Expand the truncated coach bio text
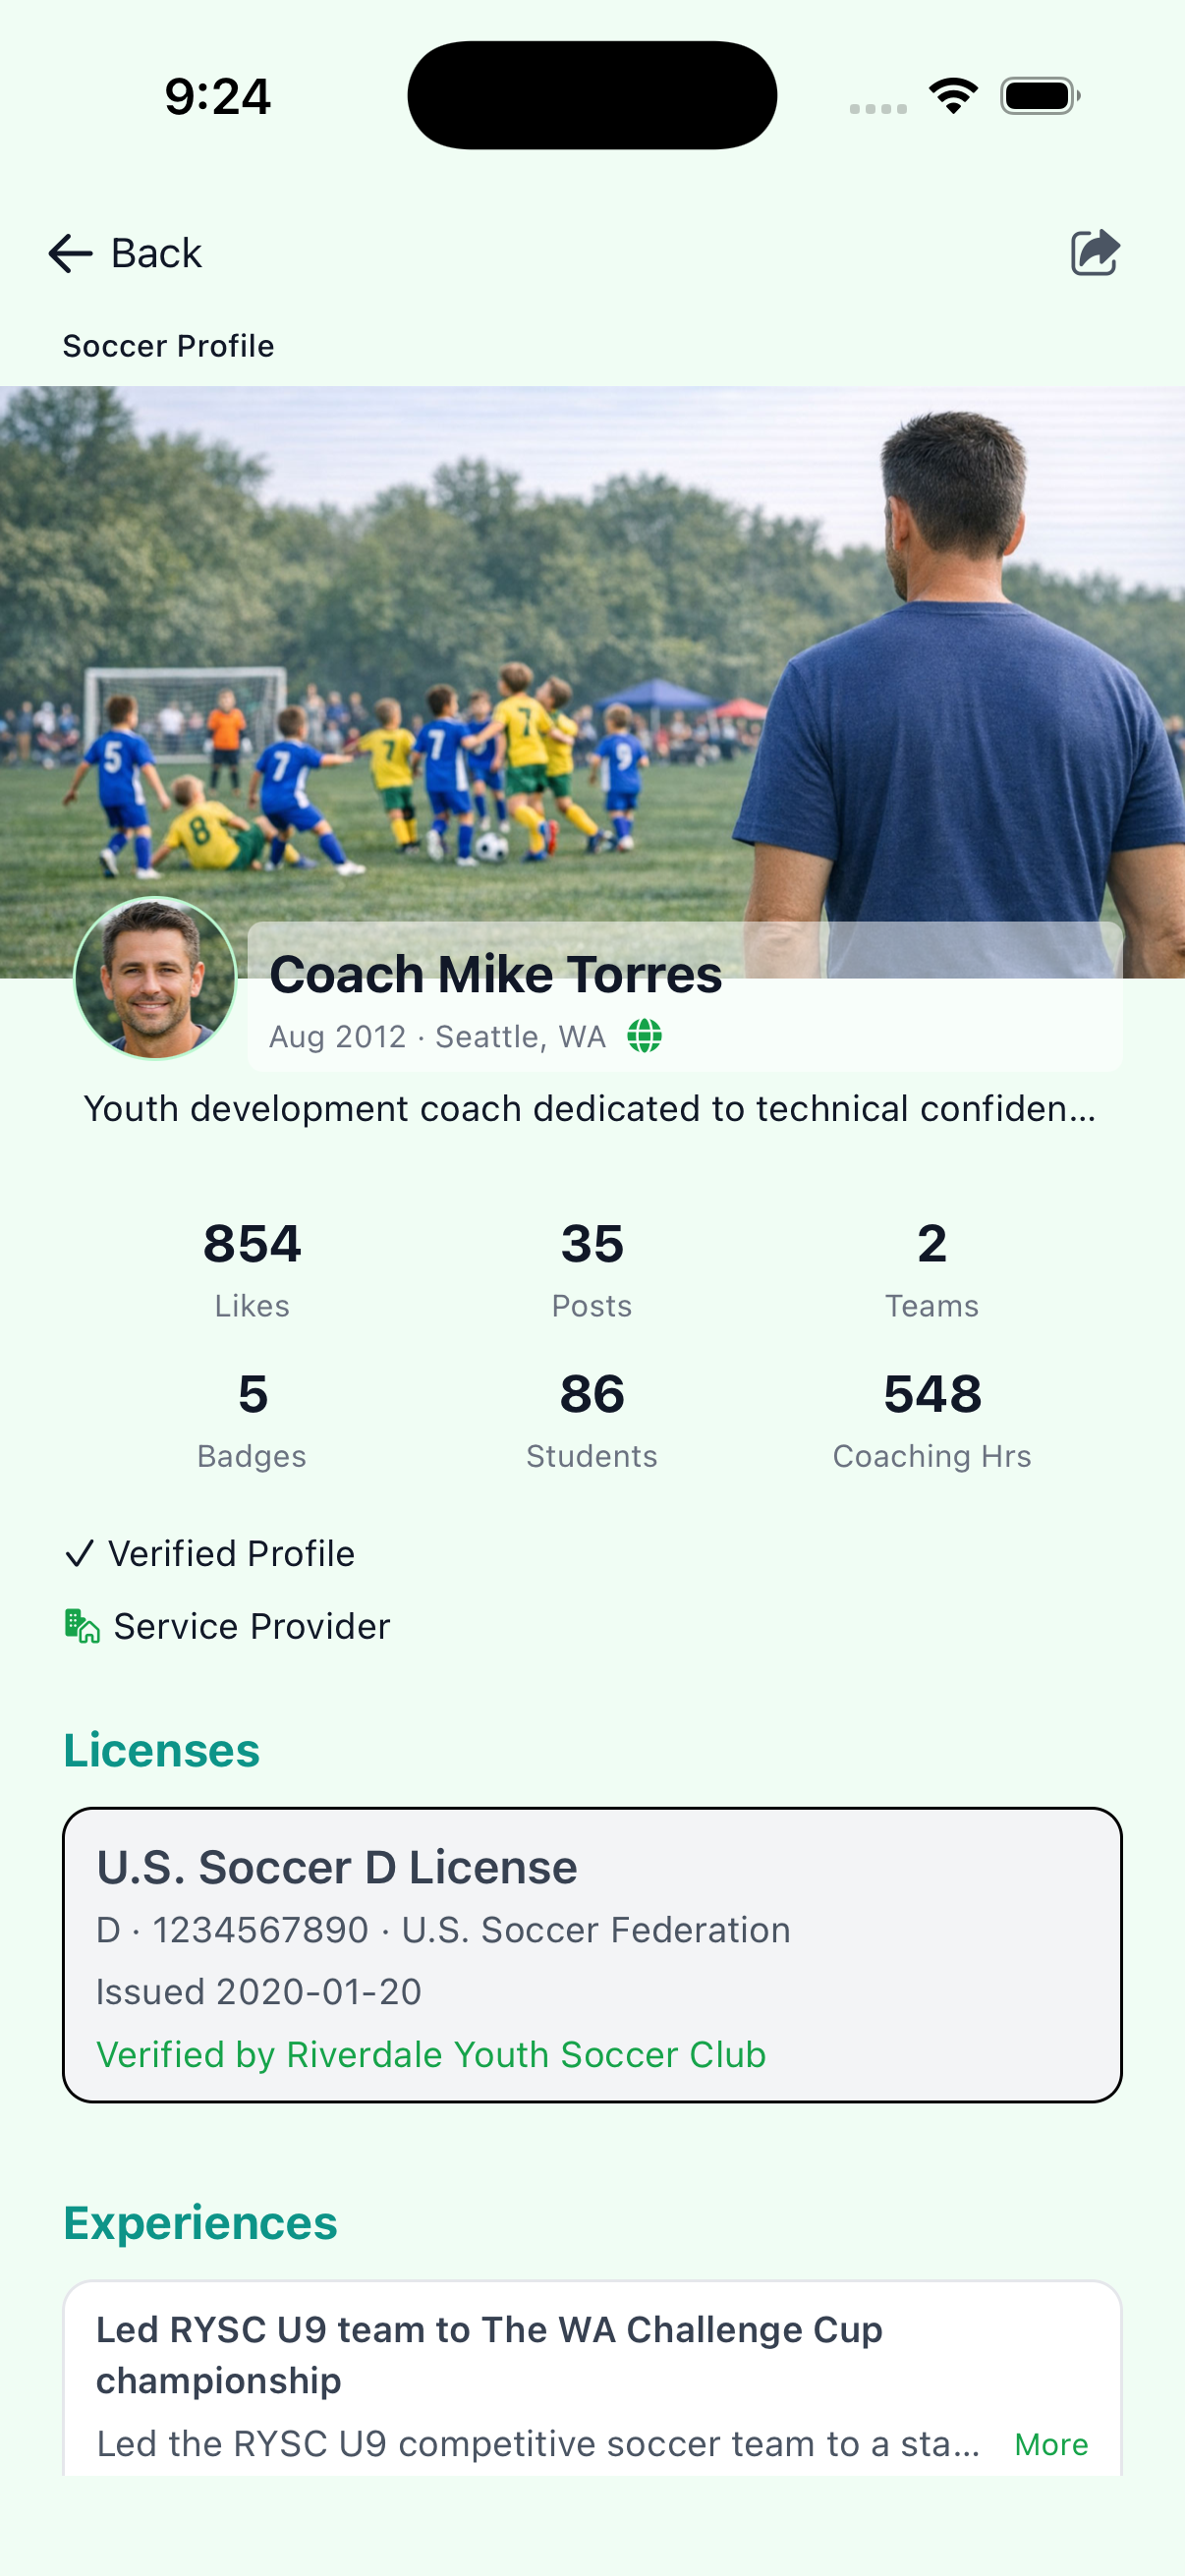Image resolution: width=1185 pixels, height=2576 pixels. 590,1108
